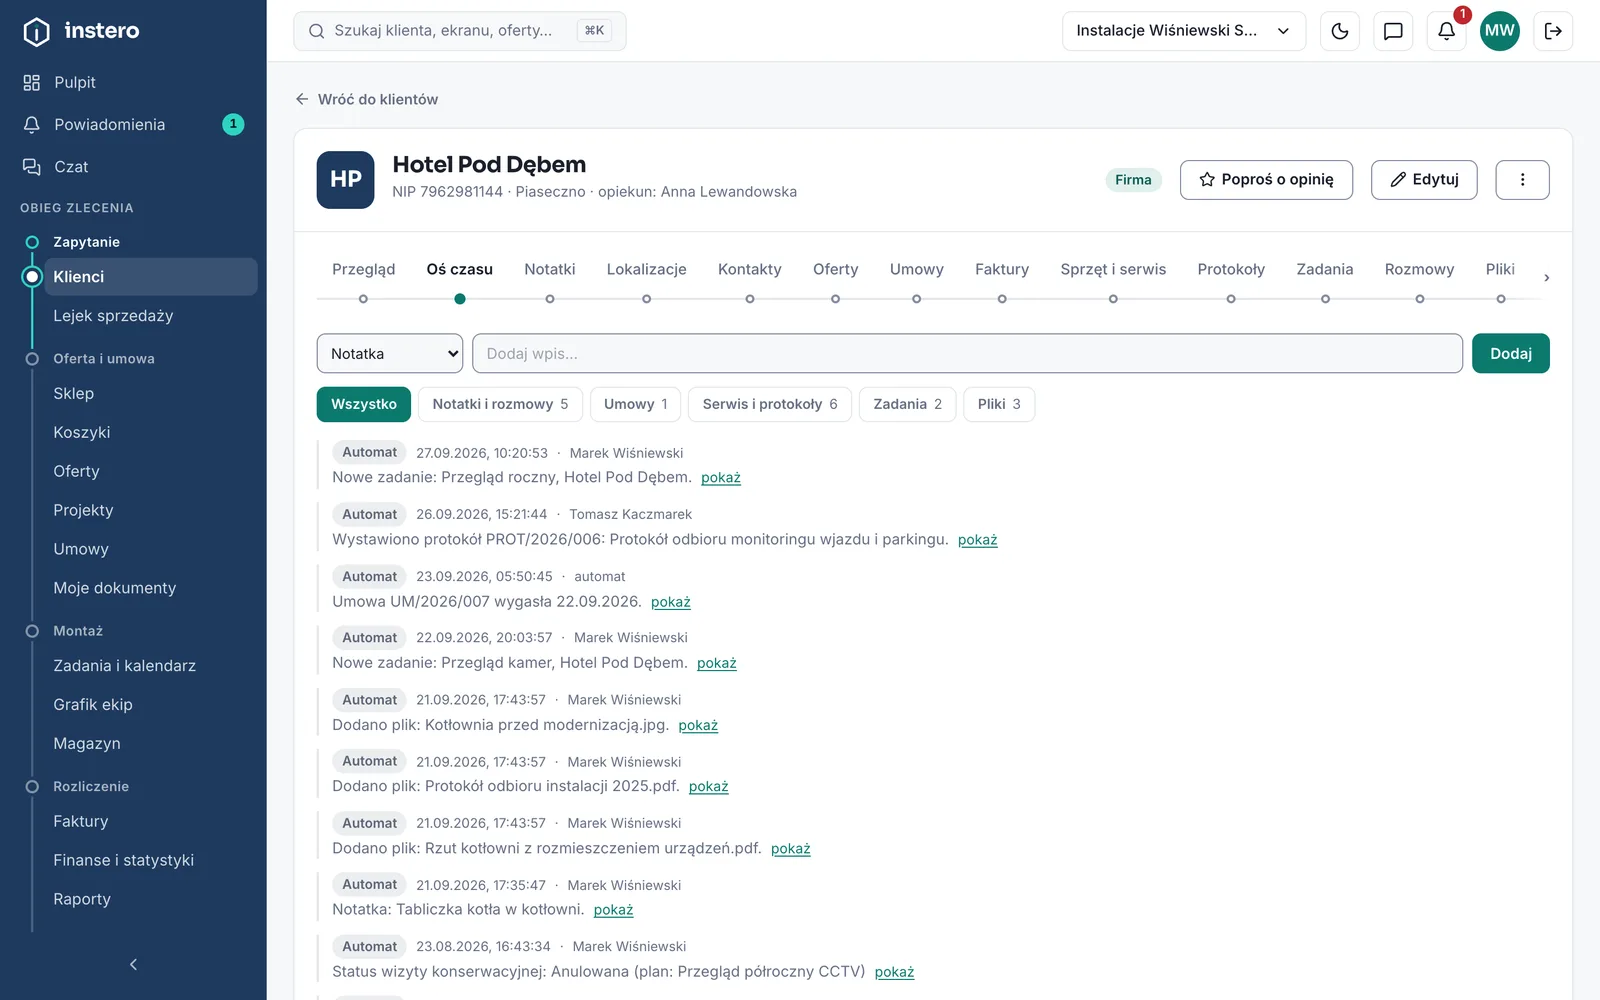Click Poproś o opinię button
Screen dimensions: 1600x1000
(x=1266, y=180)
